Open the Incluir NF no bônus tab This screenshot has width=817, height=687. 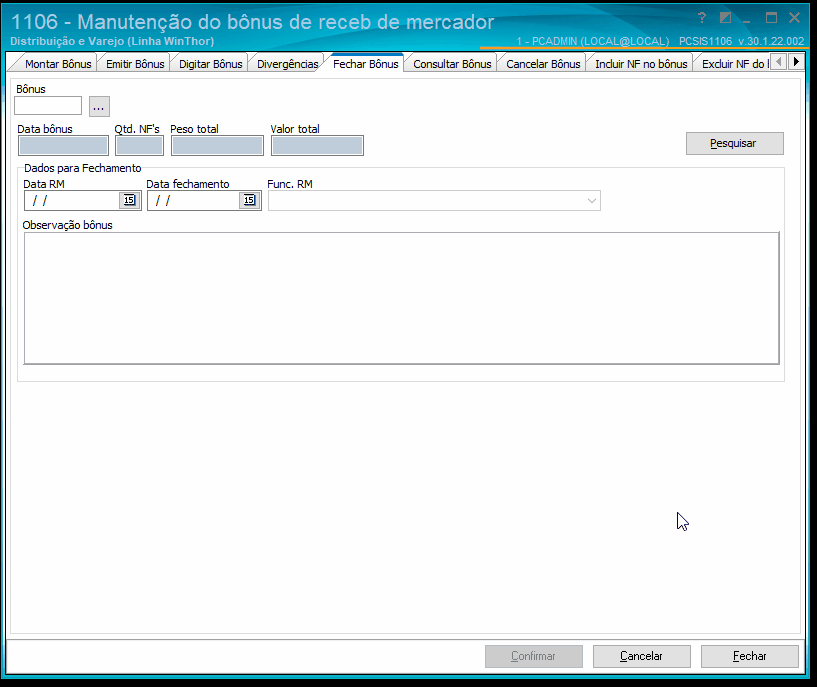[x=641, y=64]
